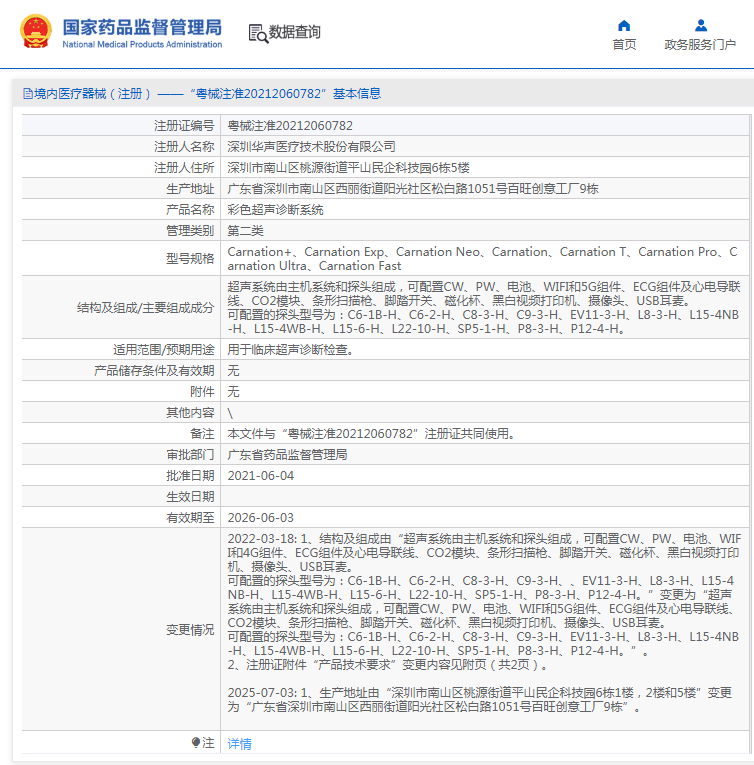This screenshot has height=765, width=754.
Task: Click the 有效期至 row label
Action: click(190, 518)
